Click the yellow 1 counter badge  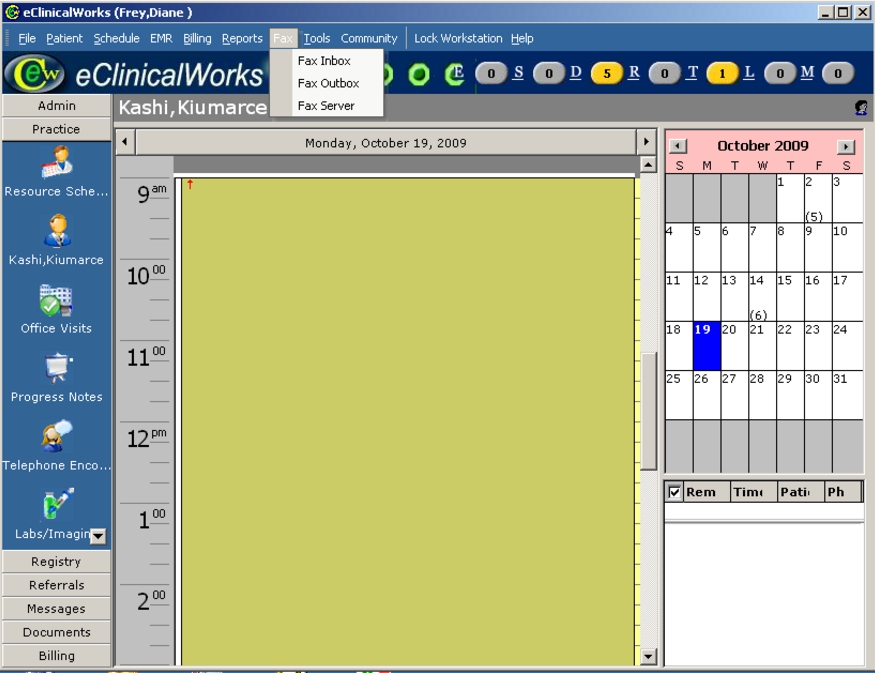pyautogui.click(x=722, y=73)
